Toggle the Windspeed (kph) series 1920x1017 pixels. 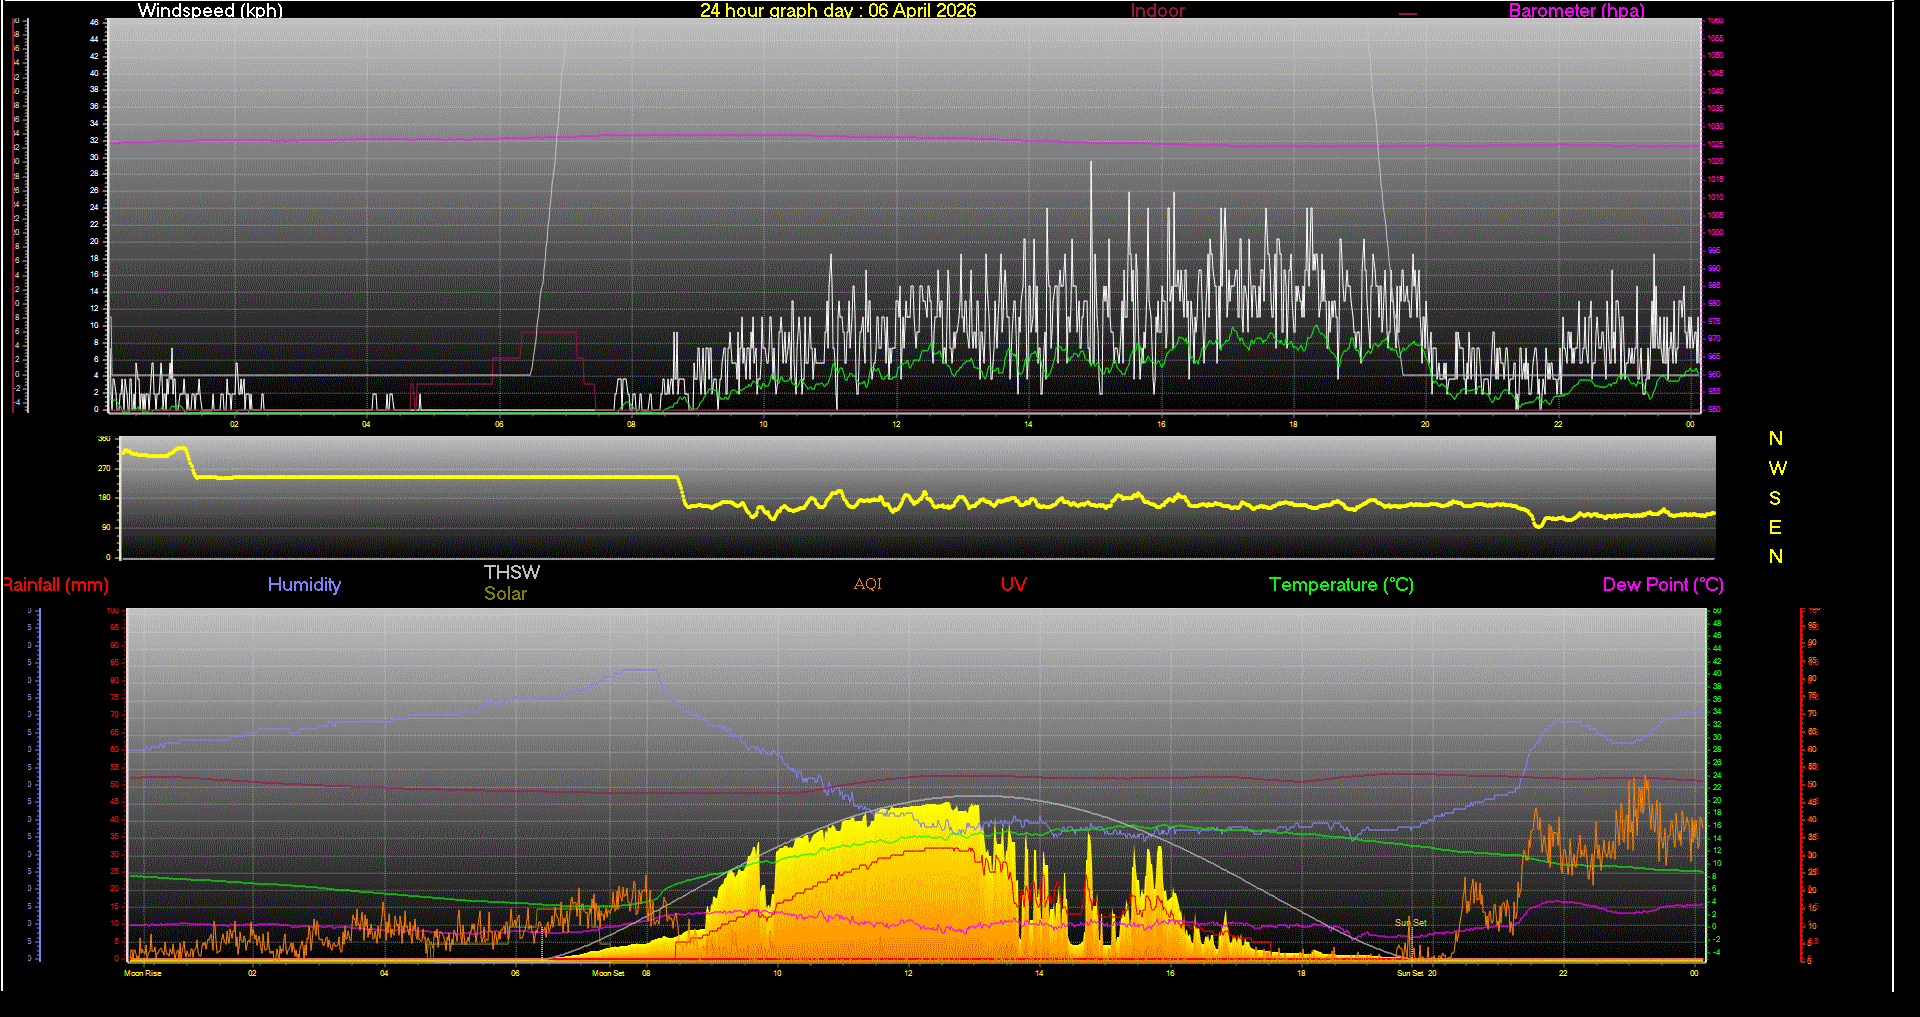[x=210, y=11]
